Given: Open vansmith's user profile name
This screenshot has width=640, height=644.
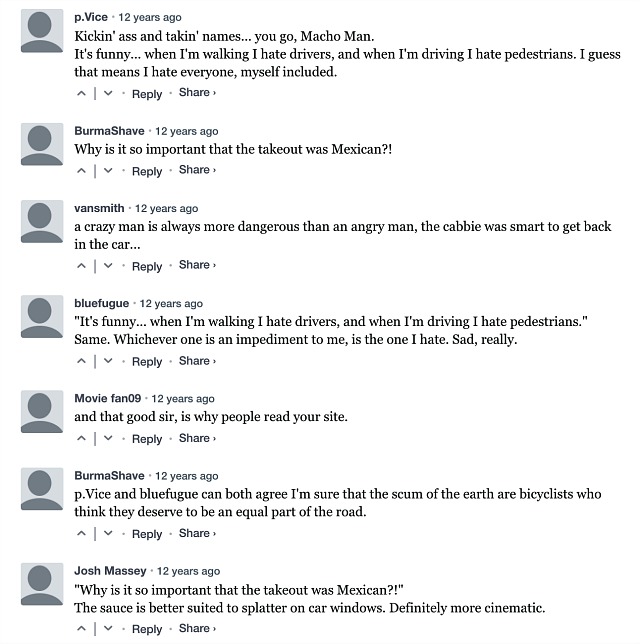Looking at the screenshot, I should 99,208.
